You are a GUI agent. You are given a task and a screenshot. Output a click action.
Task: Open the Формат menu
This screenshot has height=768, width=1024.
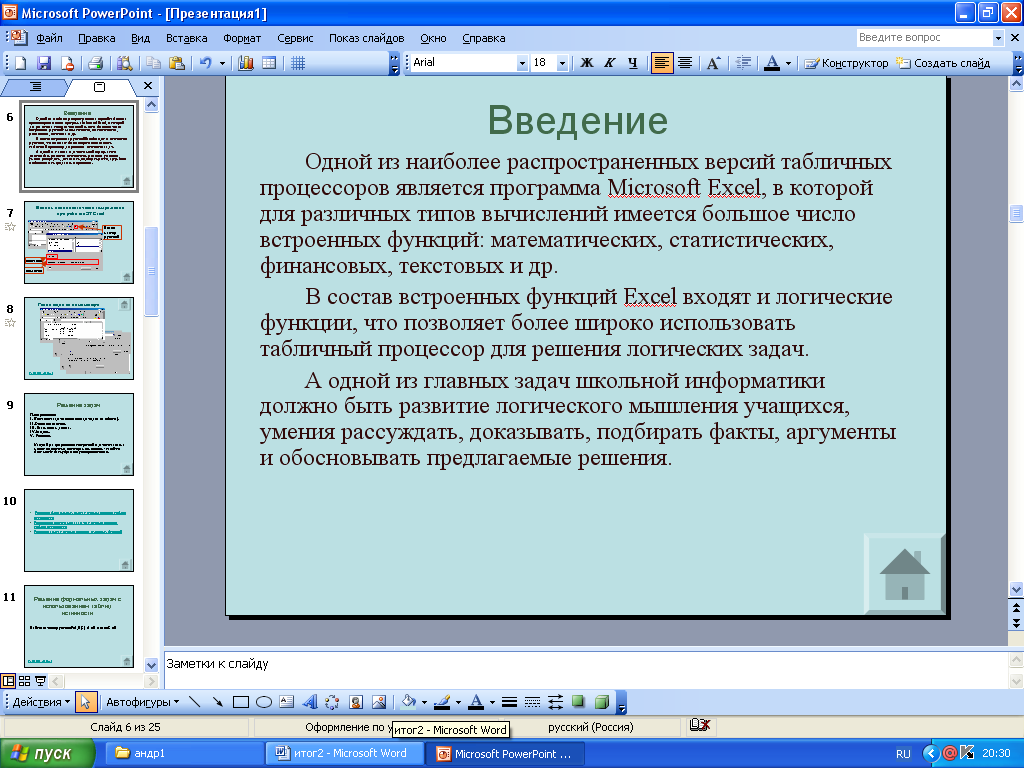(x=242, y=38)
